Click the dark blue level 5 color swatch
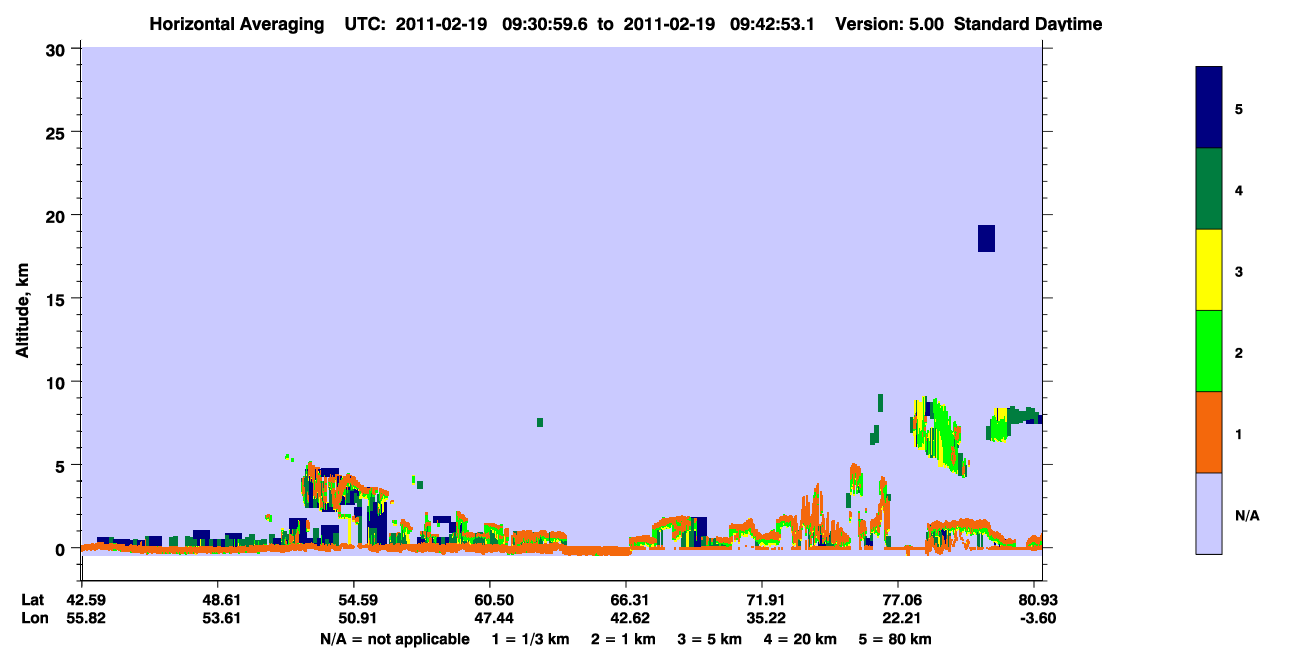Viewport: 1300px width, 667px height. point(1209,108)
